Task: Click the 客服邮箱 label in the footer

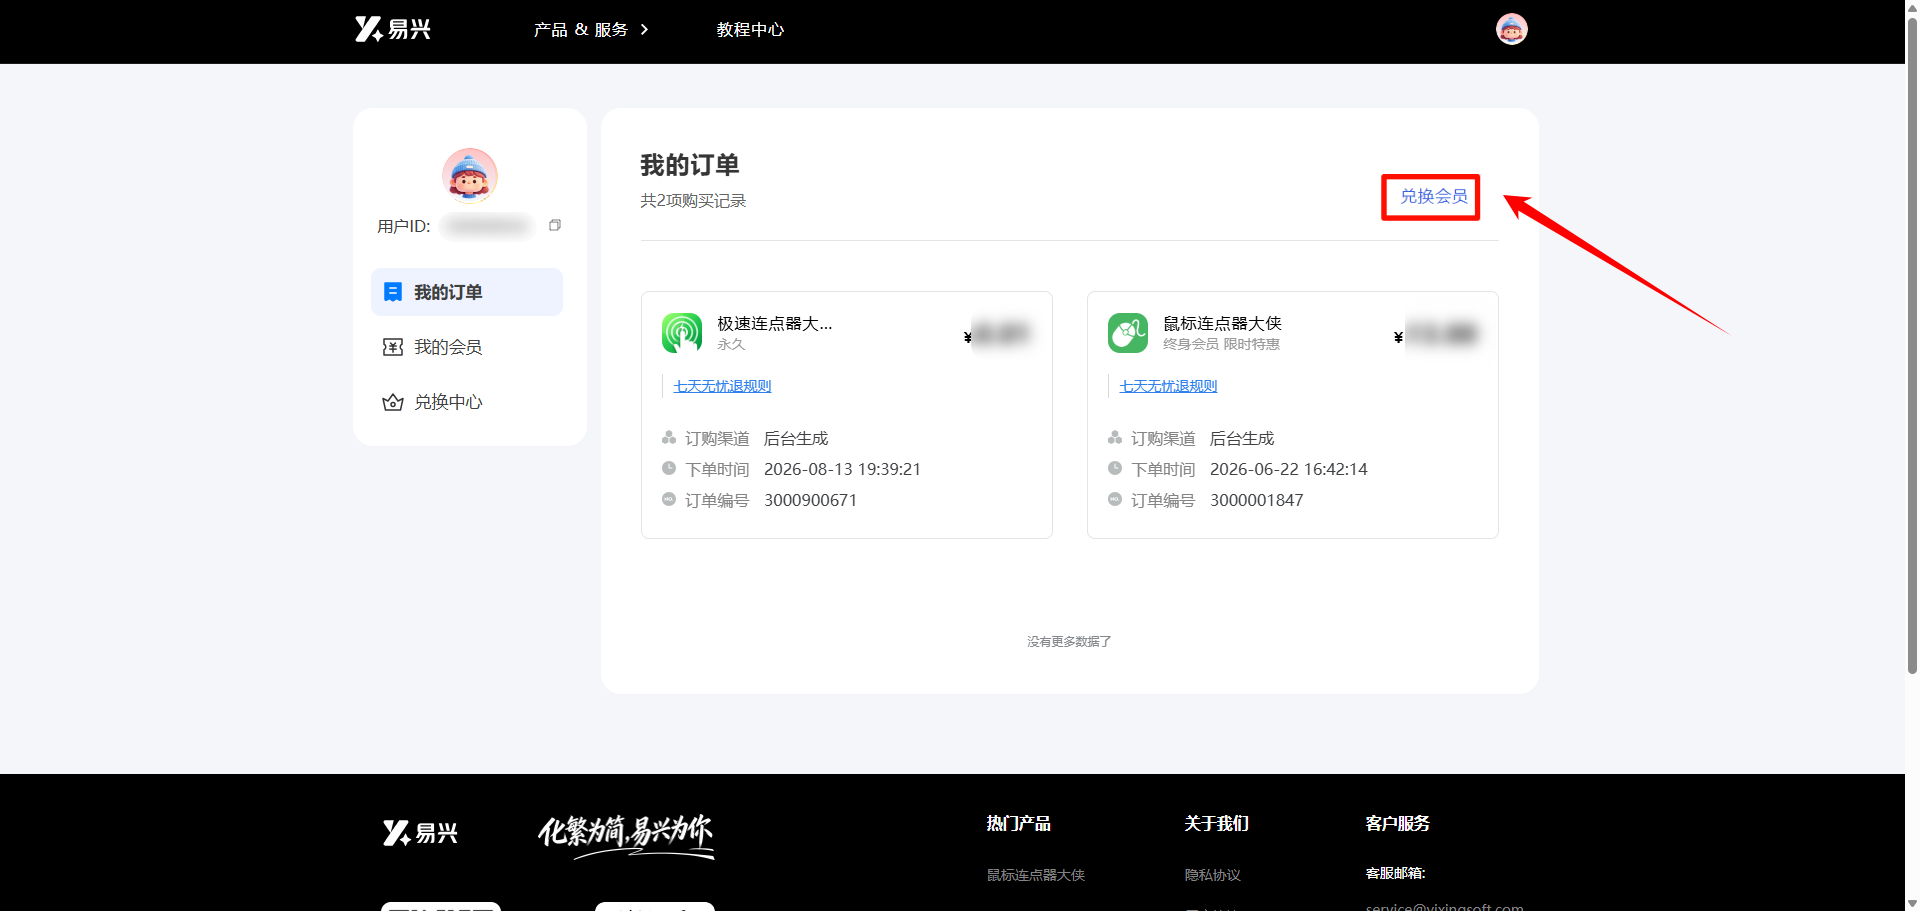Action: coord(1395,873)
